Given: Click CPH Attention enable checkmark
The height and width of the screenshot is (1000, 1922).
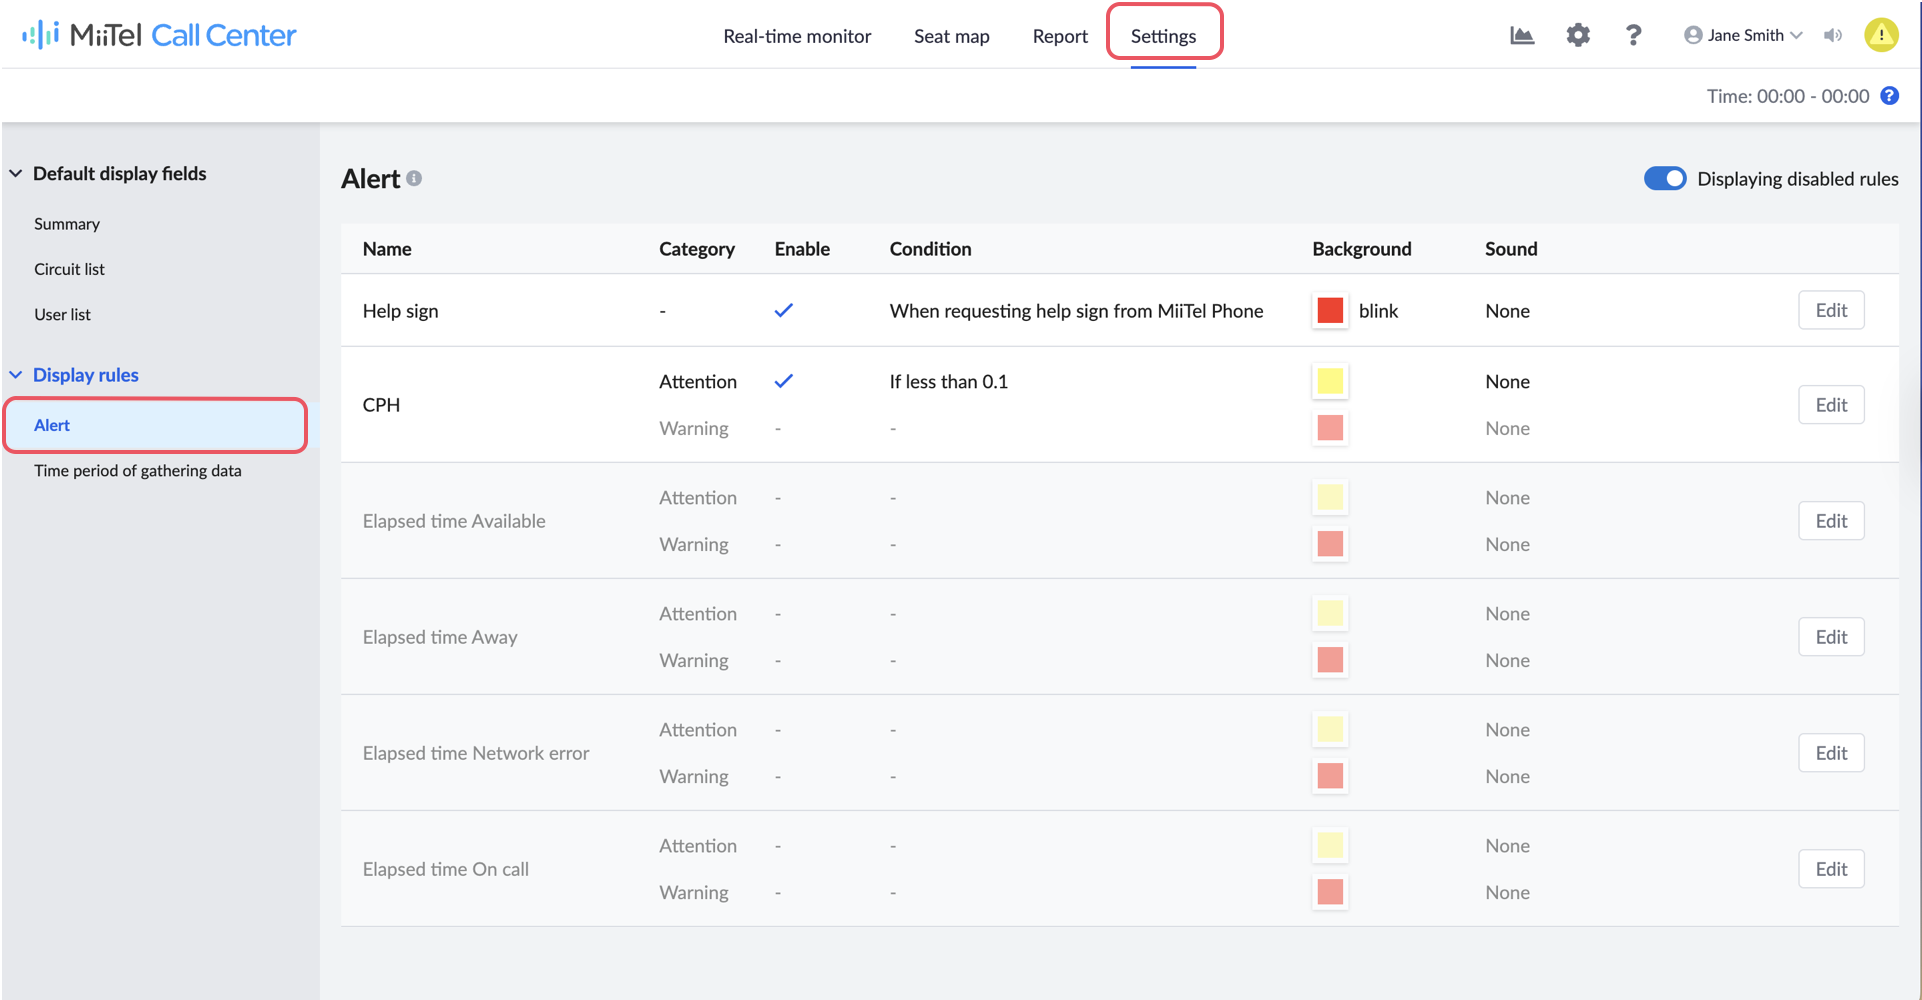Looking at the screenshot, I should click(x=783, y=381).
